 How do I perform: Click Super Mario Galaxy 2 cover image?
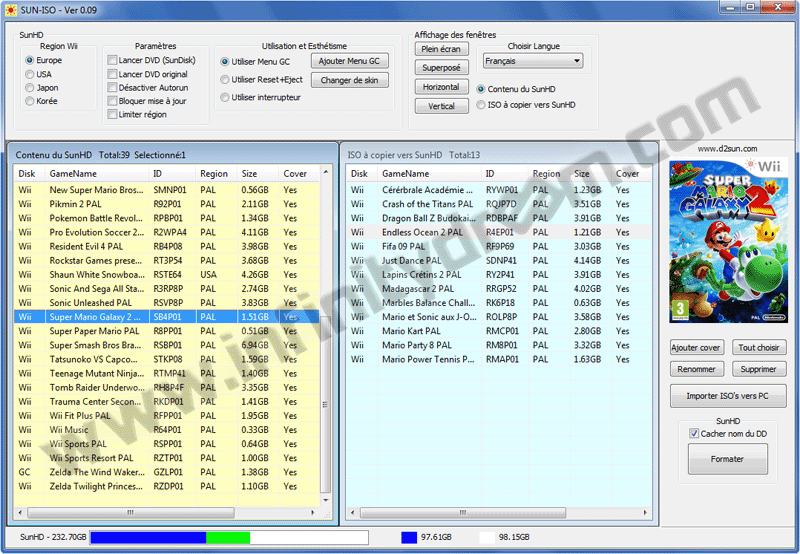click(728, 241)
